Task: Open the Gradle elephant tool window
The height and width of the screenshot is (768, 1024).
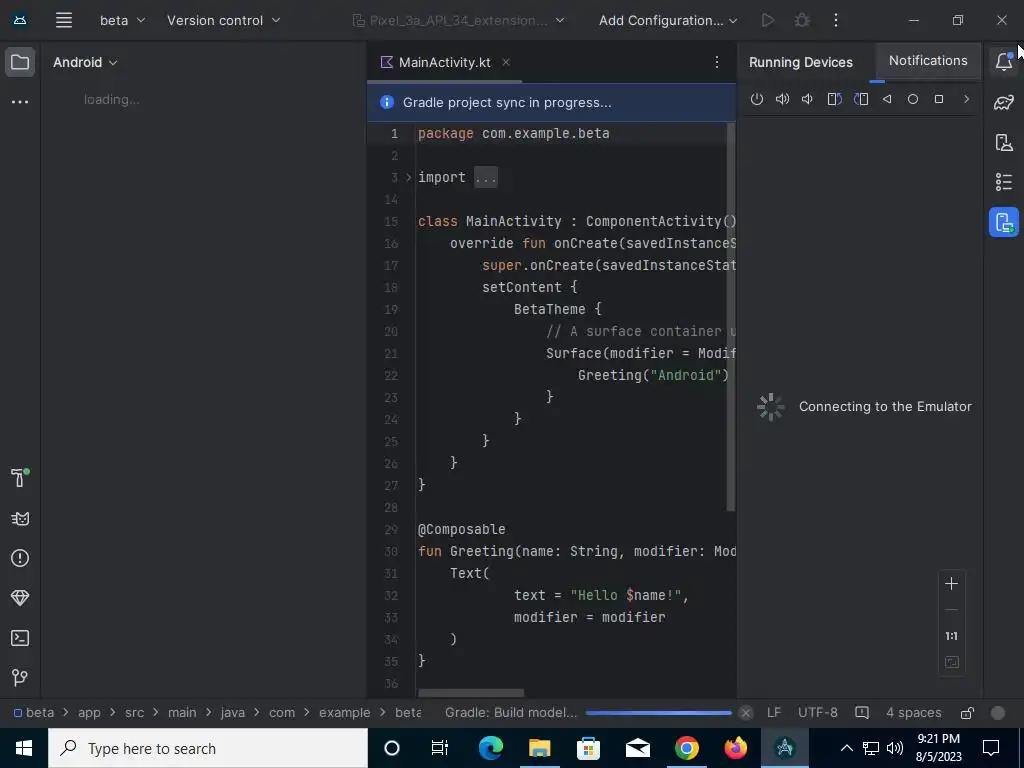Action: [x=1004, y=103]
